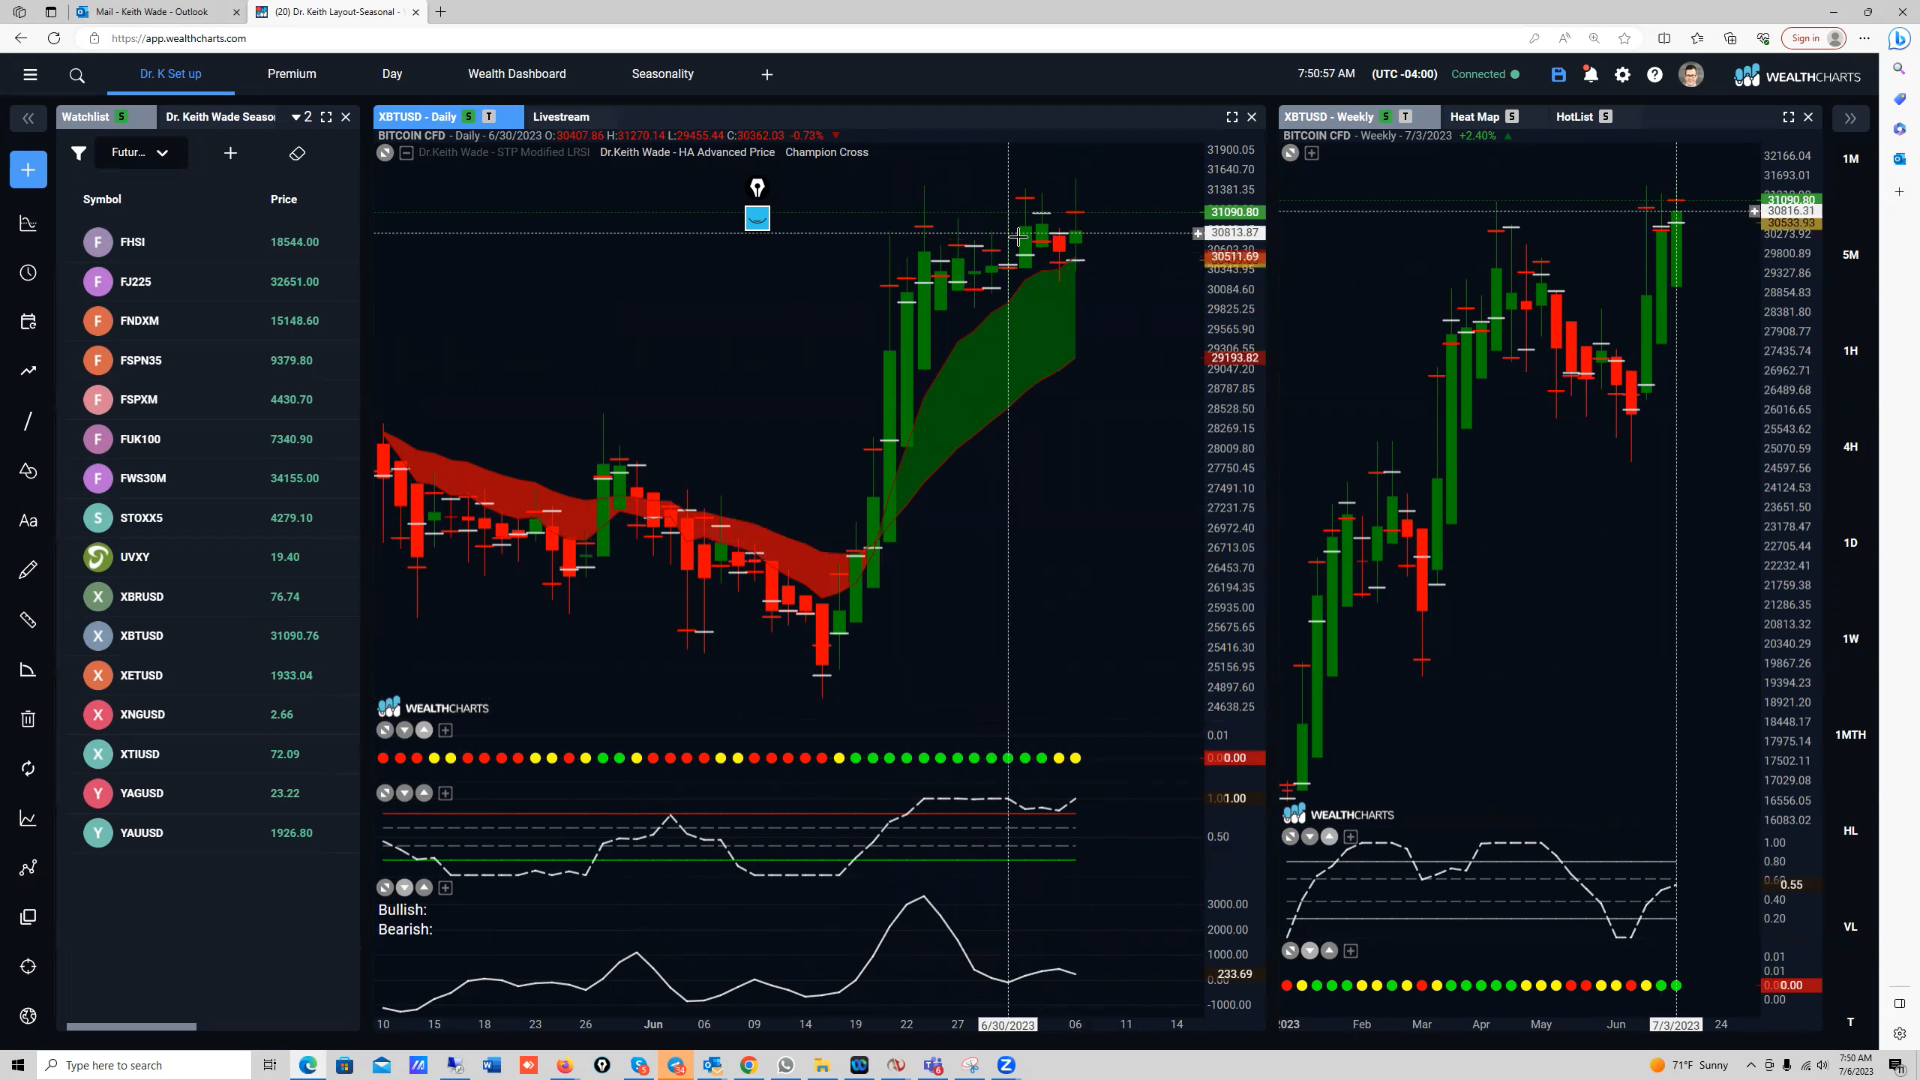Add a symbol with the Watchlist plus icon
Screen dimensions: 1920x1080
coord(230,153)
